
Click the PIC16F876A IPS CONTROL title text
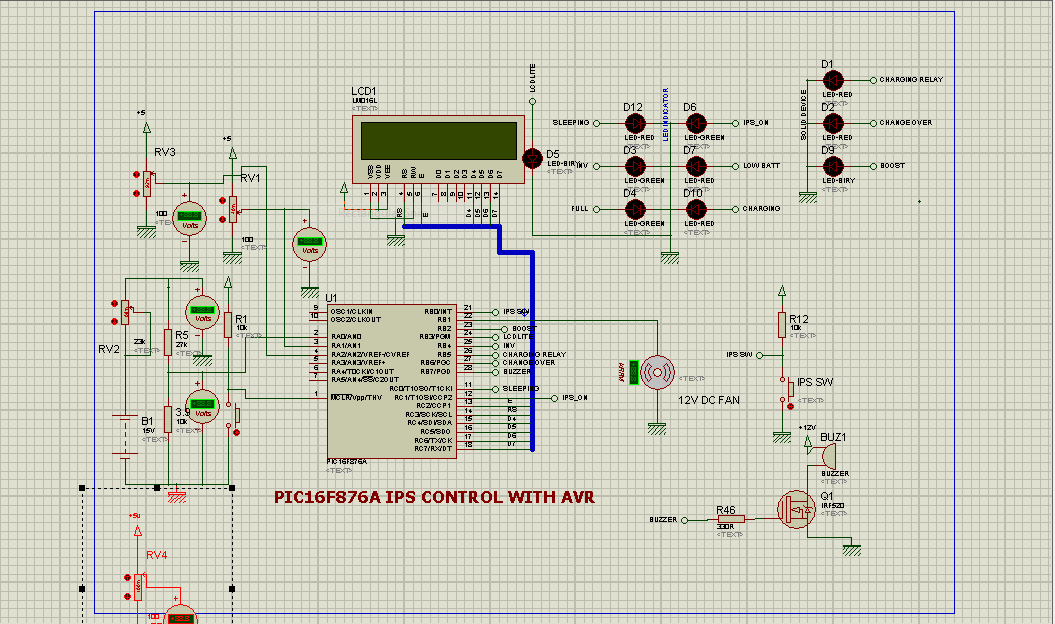pos(433,496)
